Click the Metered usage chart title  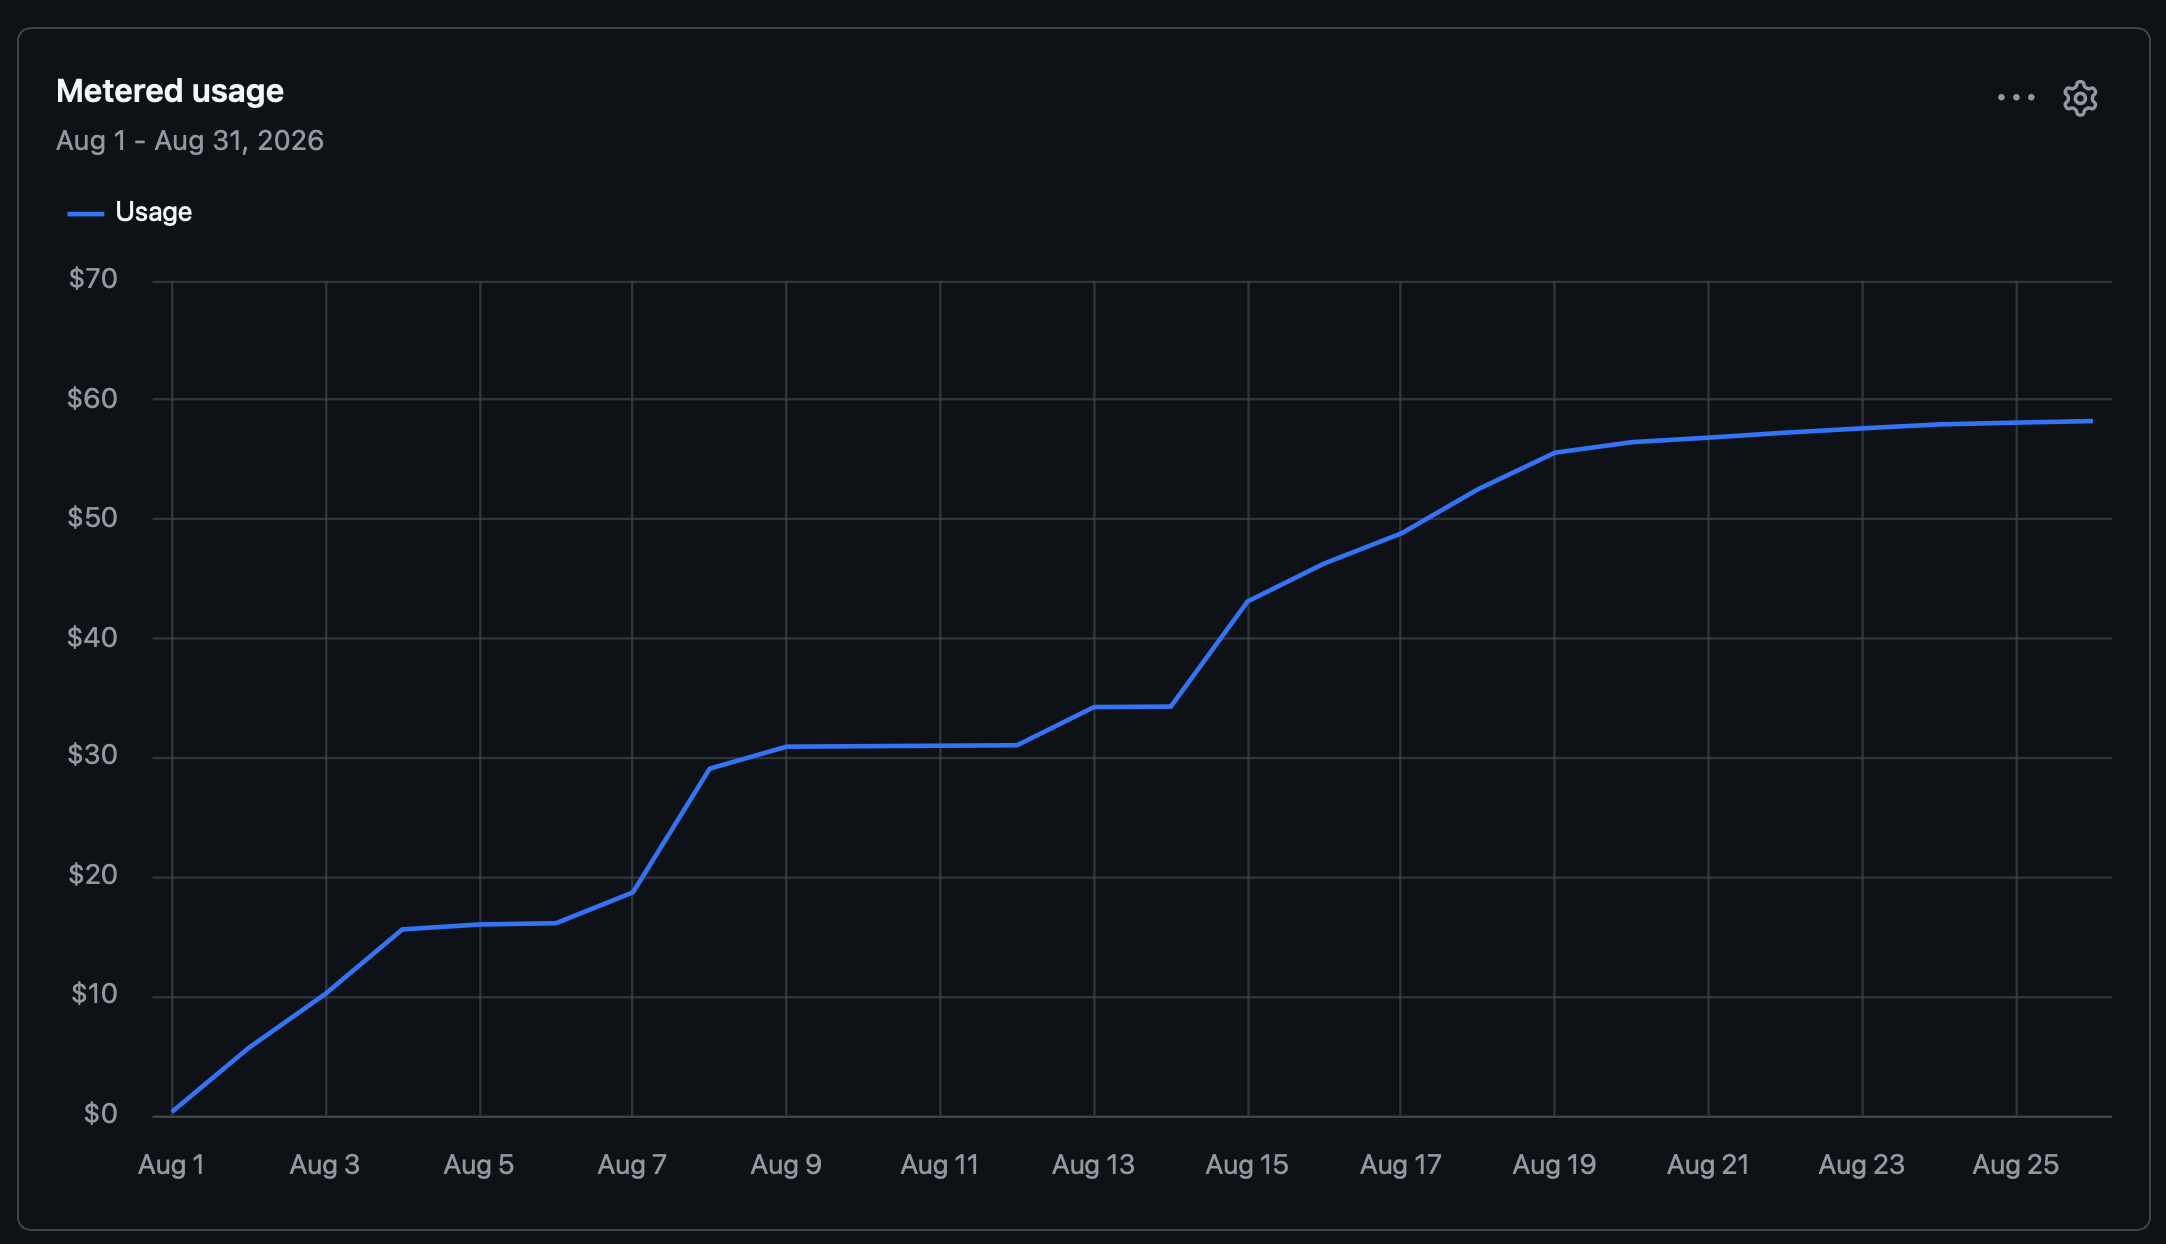(x=170, y=91)
